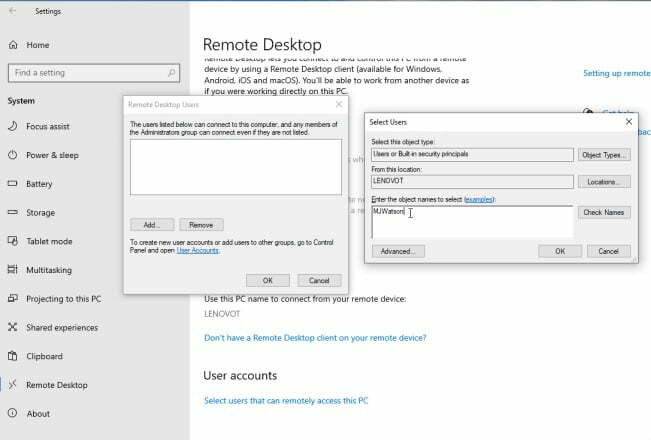The height and width of the screenshot is (440, 651).
Task: Open the User Accounts link
Action: [x=198, y=250]
